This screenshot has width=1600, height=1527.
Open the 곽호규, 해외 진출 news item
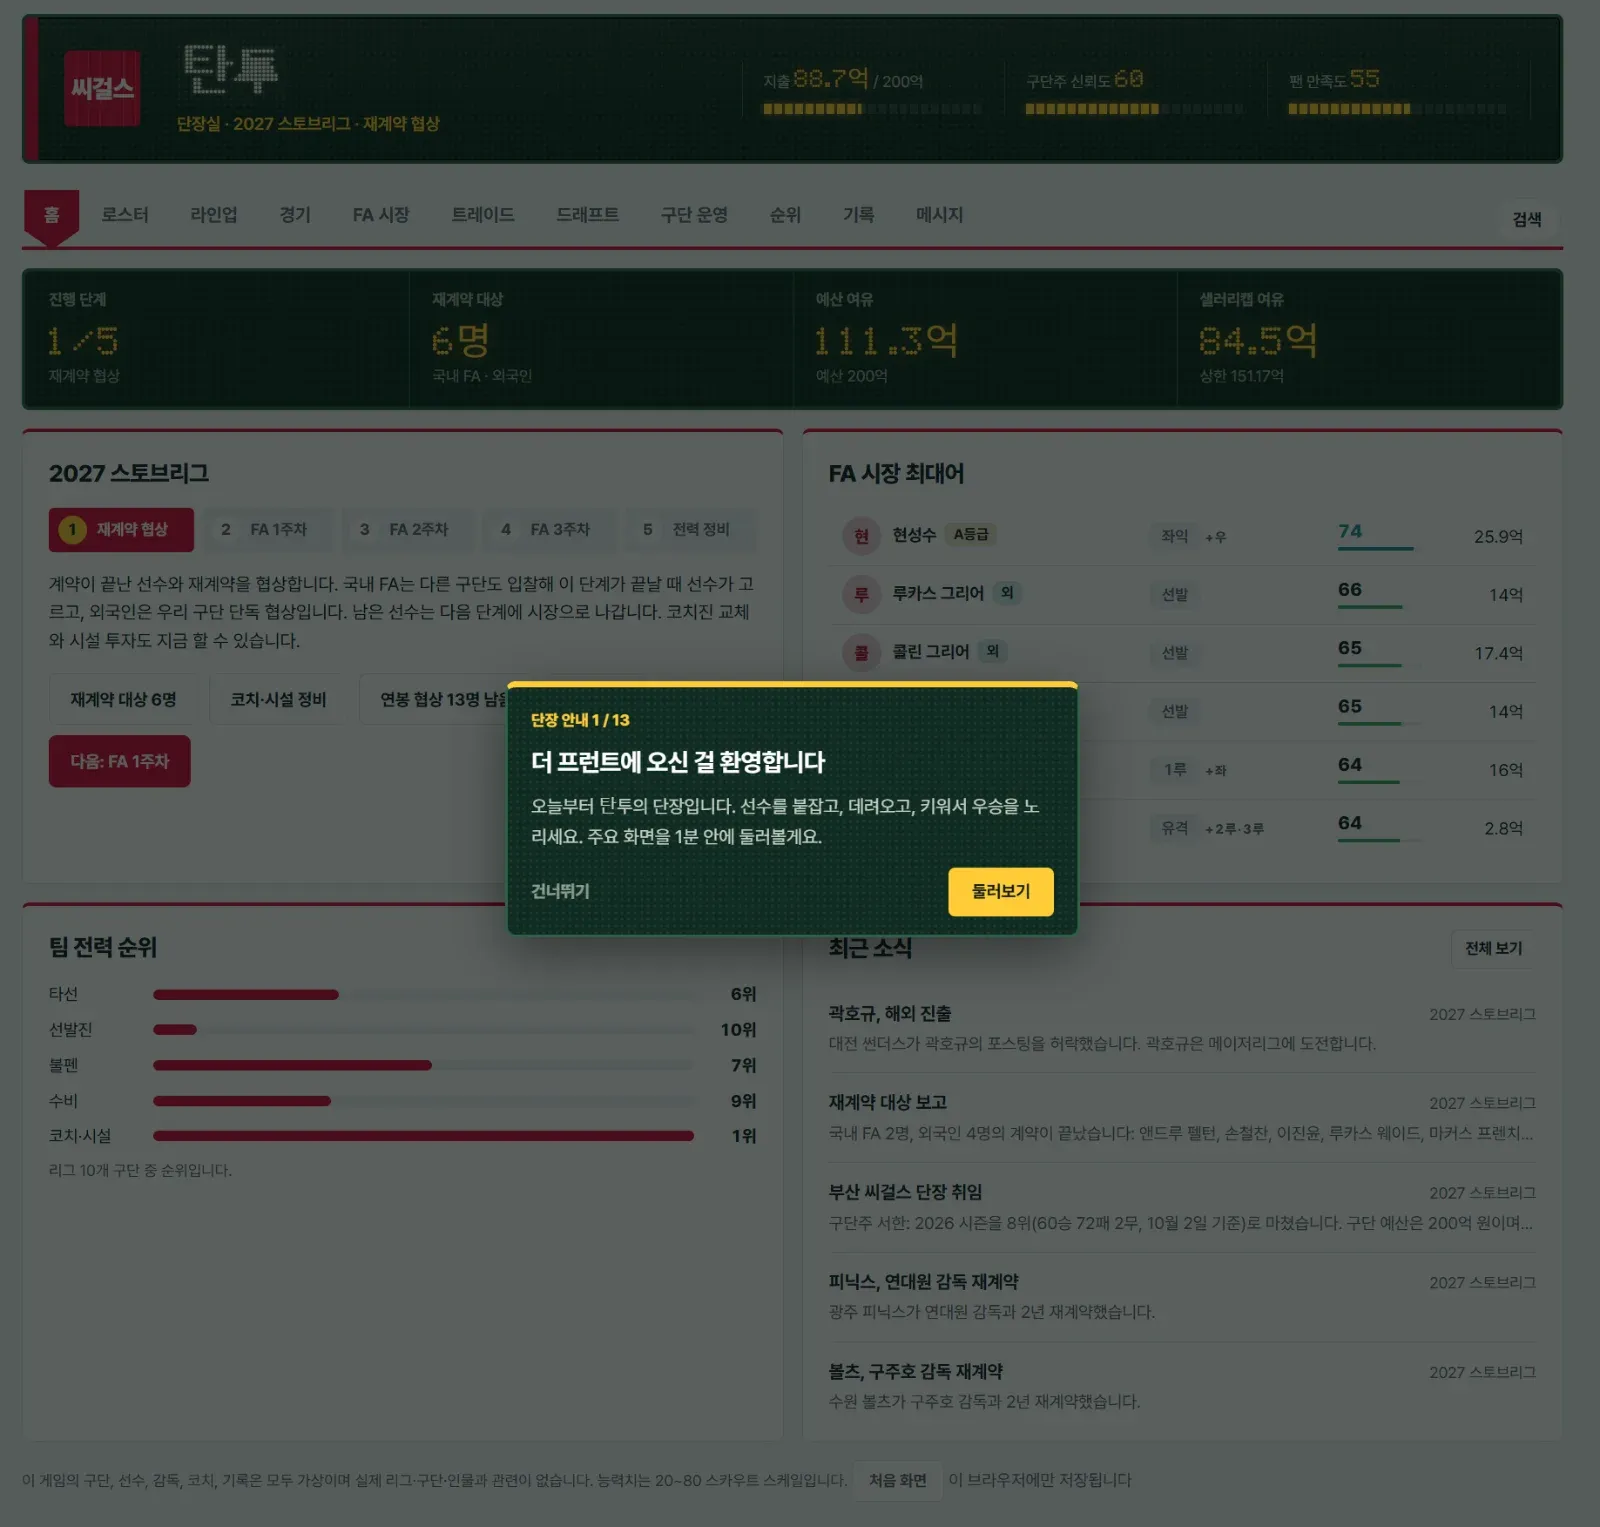pyautogui.click(x=1182, y=1028)
